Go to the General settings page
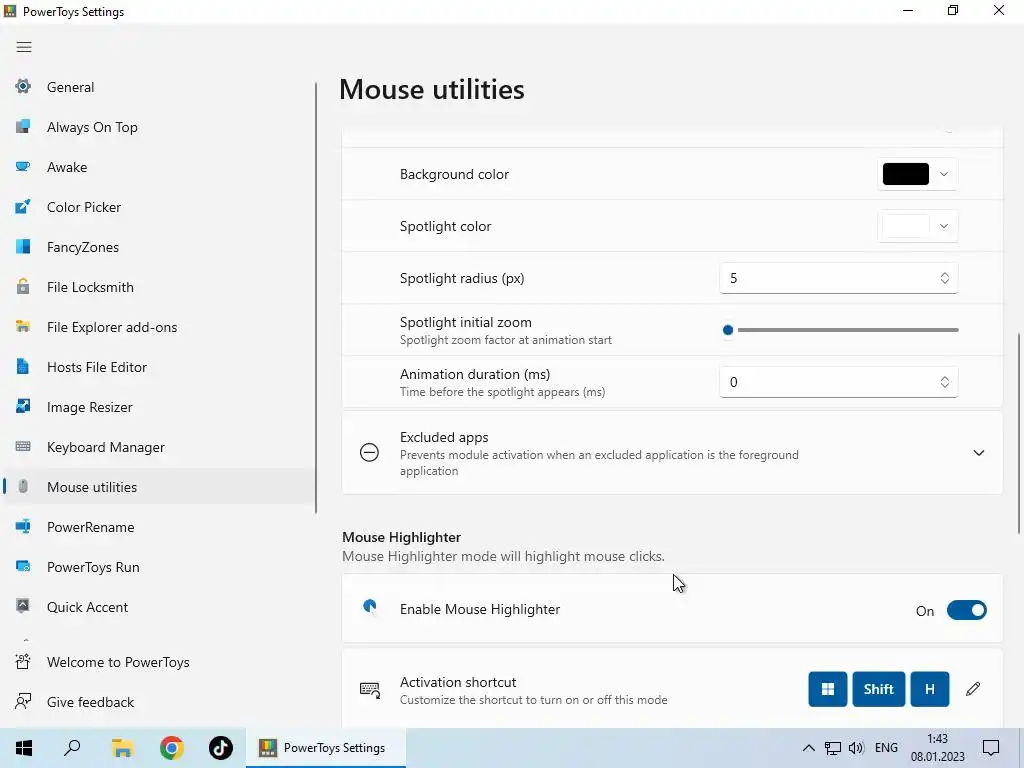 (x=160, y=87)
